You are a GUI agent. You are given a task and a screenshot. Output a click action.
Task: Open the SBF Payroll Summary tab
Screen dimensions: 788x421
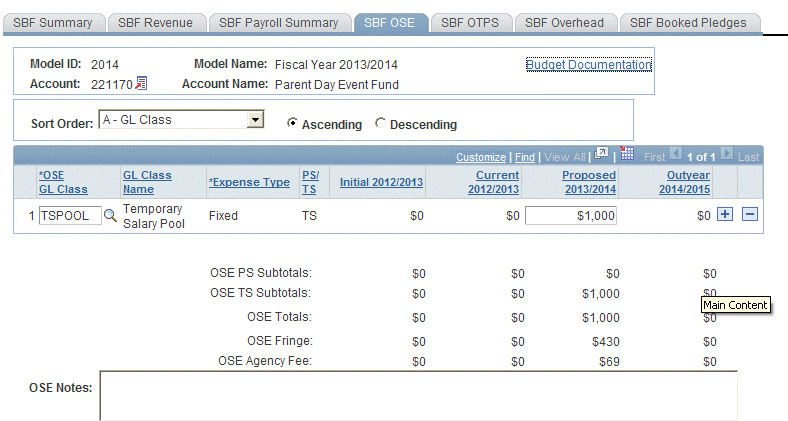(278, 22)
